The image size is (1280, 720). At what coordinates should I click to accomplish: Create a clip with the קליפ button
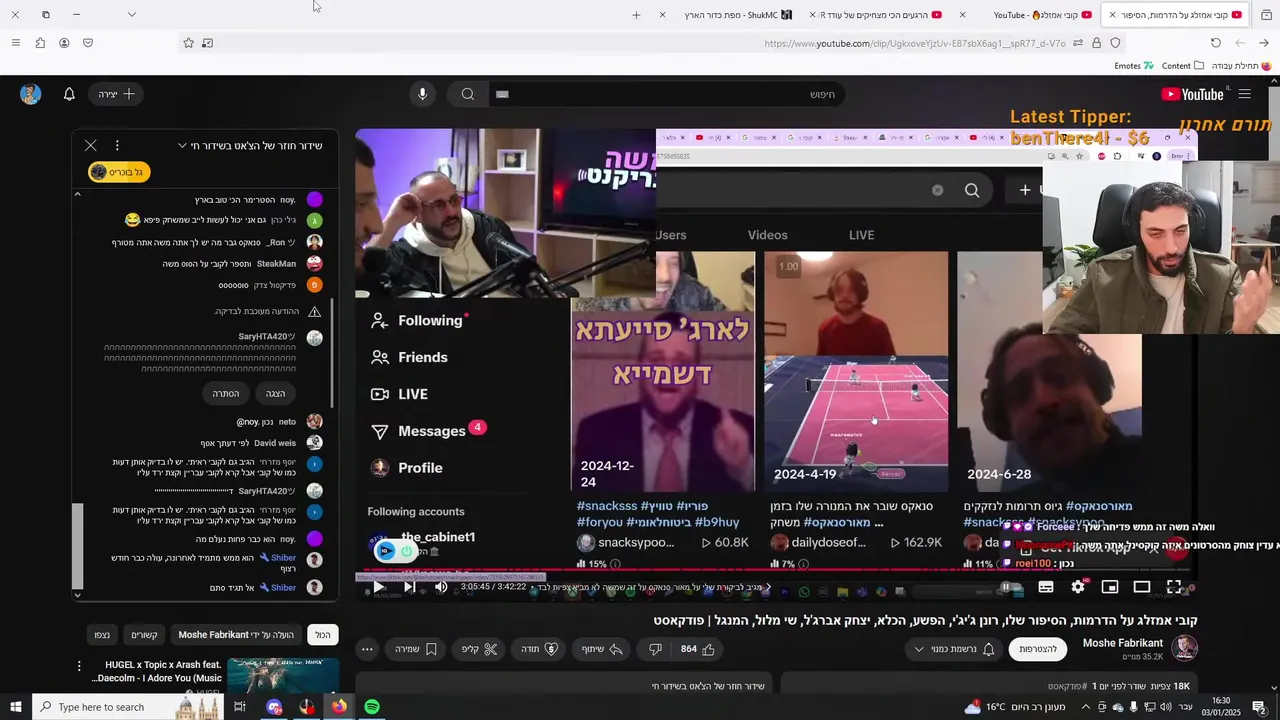tap(479, 649)
